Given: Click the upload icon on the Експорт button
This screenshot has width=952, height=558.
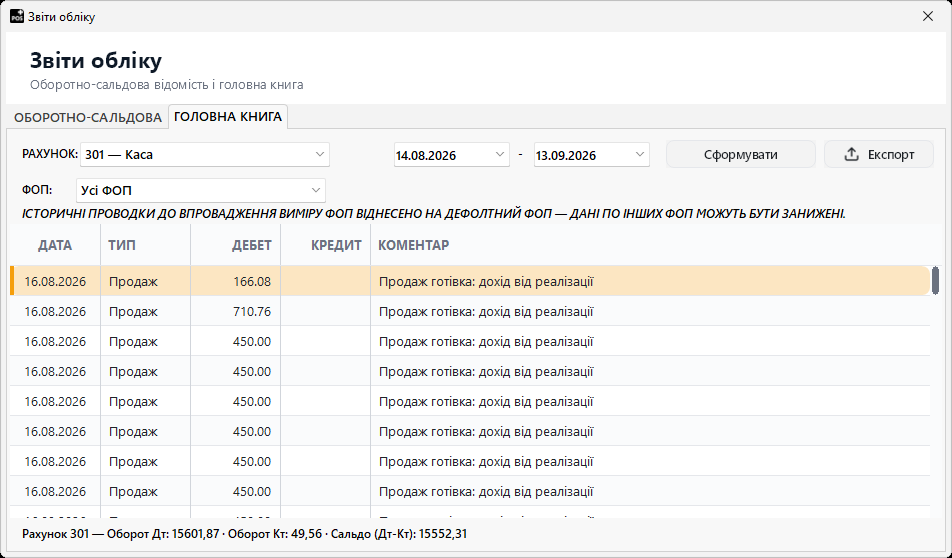Looking at the screenshot, I should (x=851, y=154).
